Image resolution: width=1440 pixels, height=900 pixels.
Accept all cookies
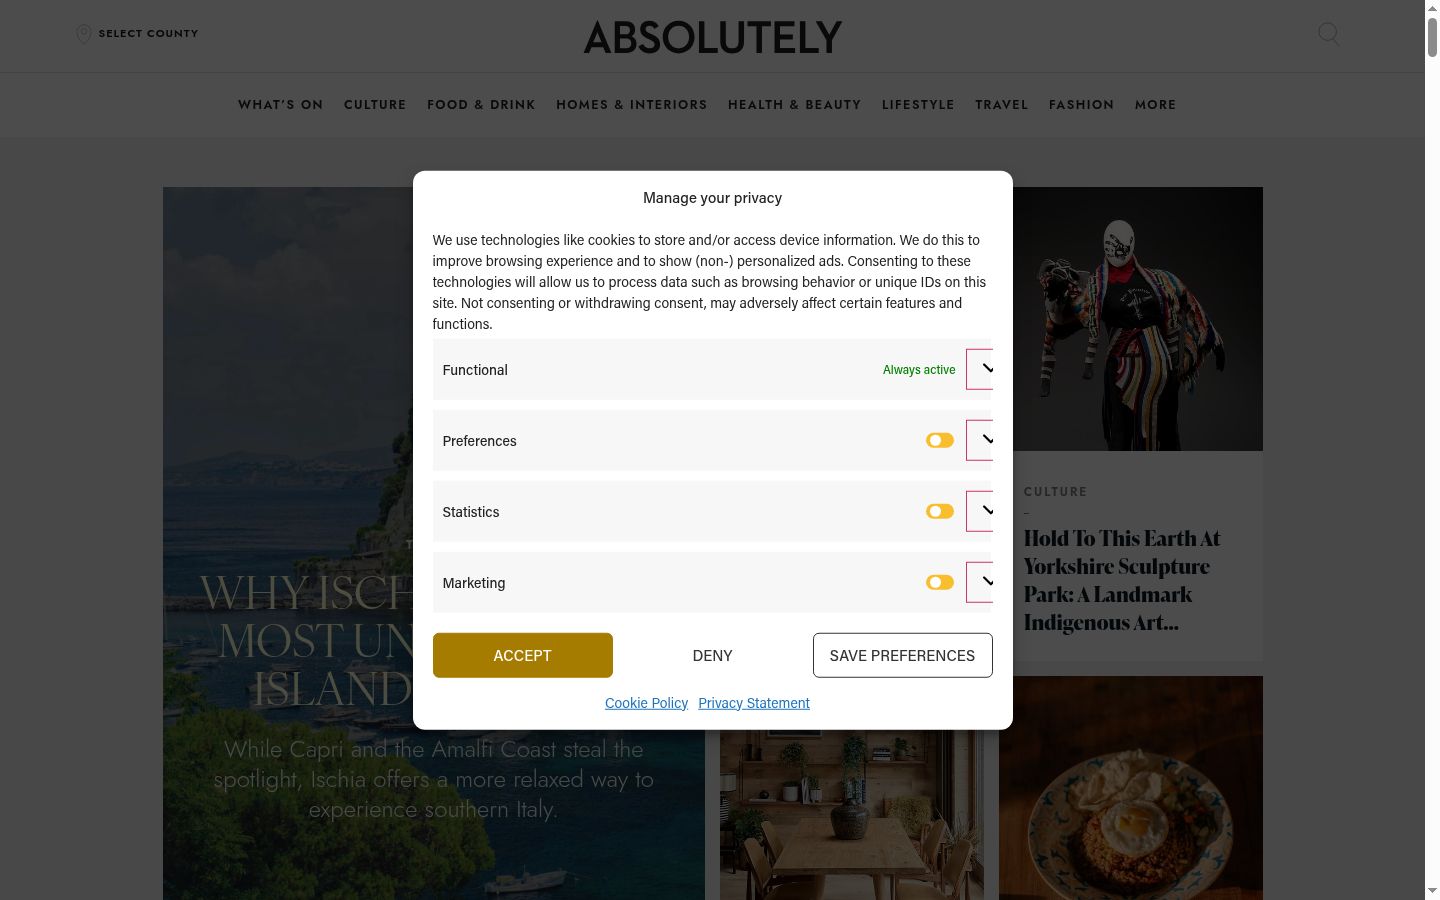point(522,655)
